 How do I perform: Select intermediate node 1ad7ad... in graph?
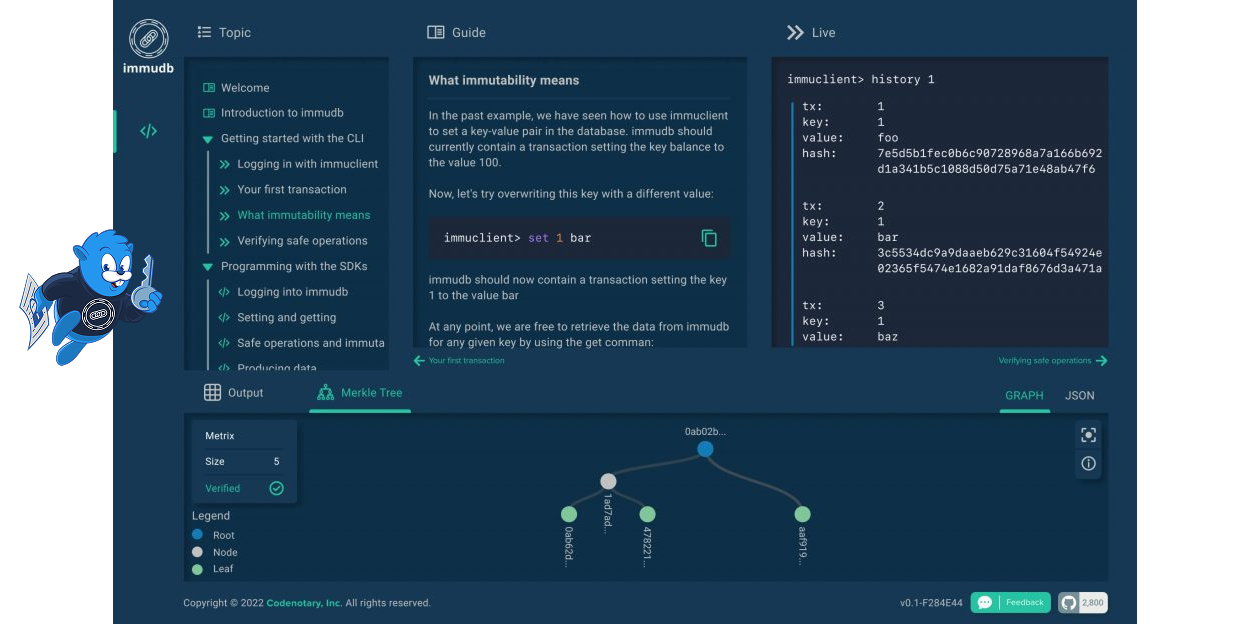(x=608, y=481)
